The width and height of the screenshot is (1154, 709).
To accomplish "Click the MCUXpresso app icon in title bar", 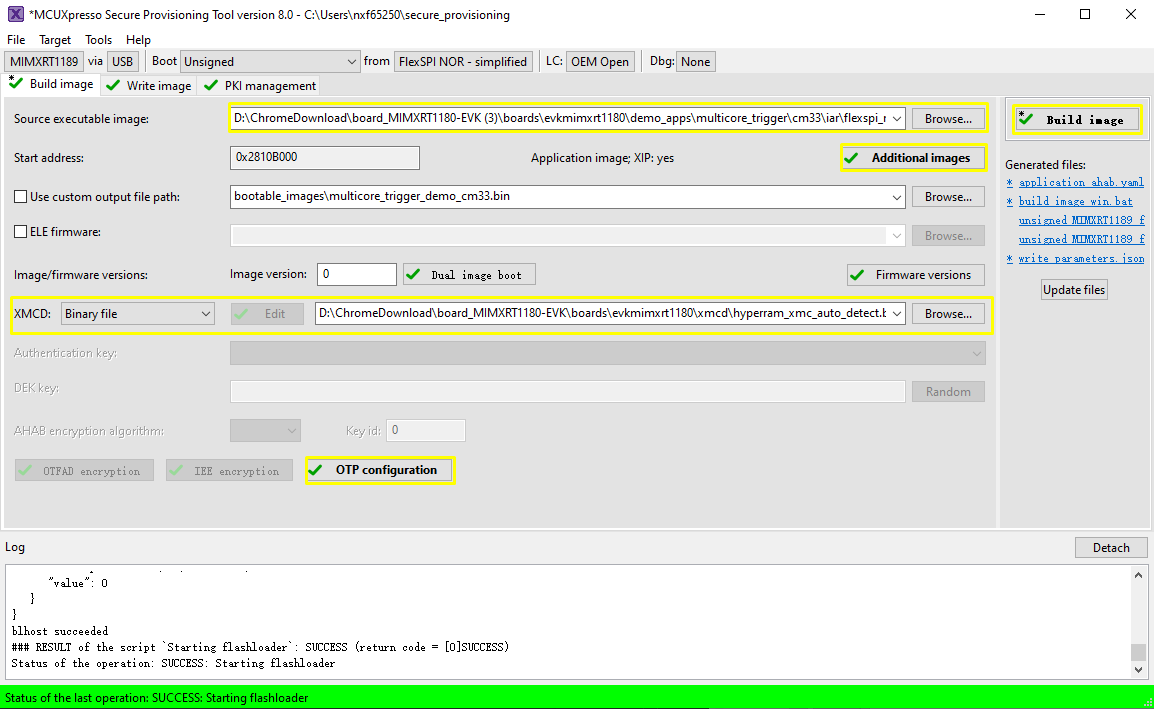I will 15,15.
